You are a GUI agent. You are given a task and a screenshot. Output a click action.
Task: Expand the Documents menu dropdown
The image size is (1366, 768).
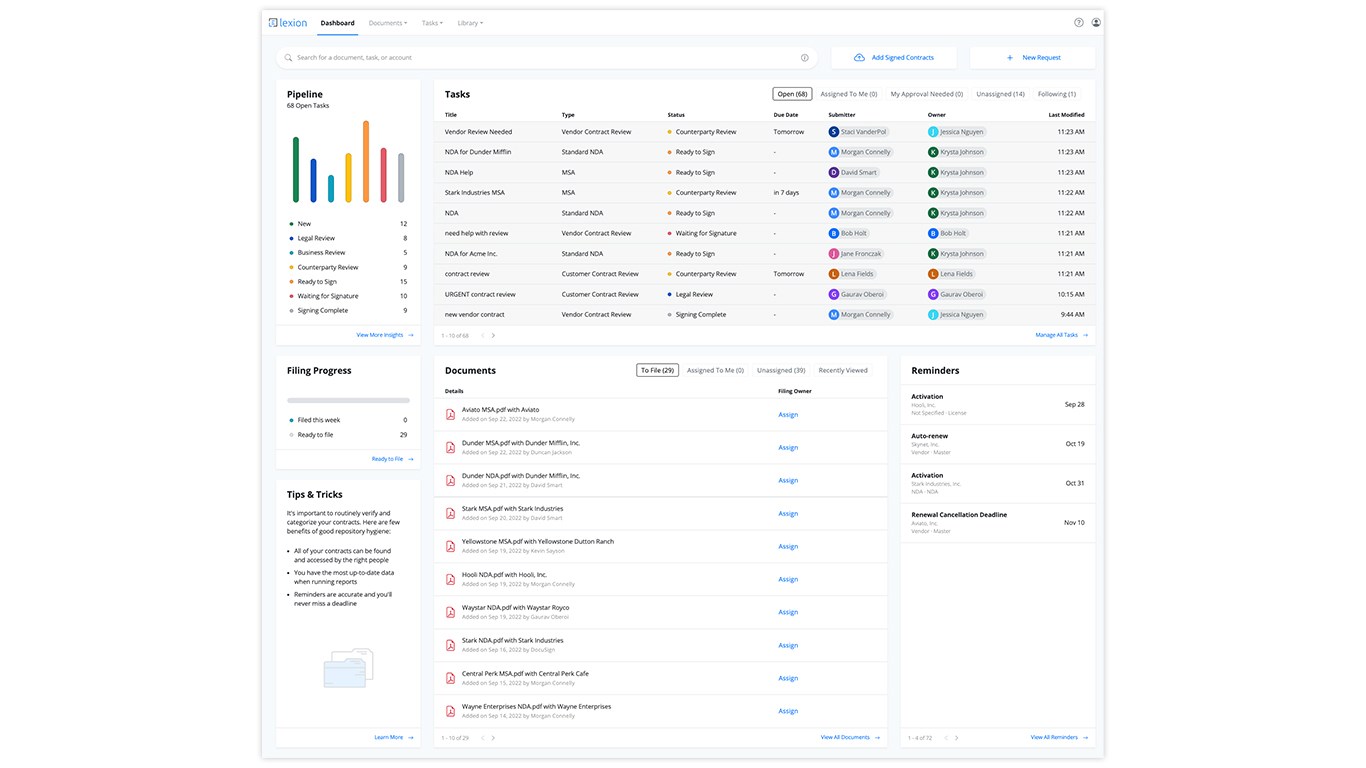tap(387, 23)
